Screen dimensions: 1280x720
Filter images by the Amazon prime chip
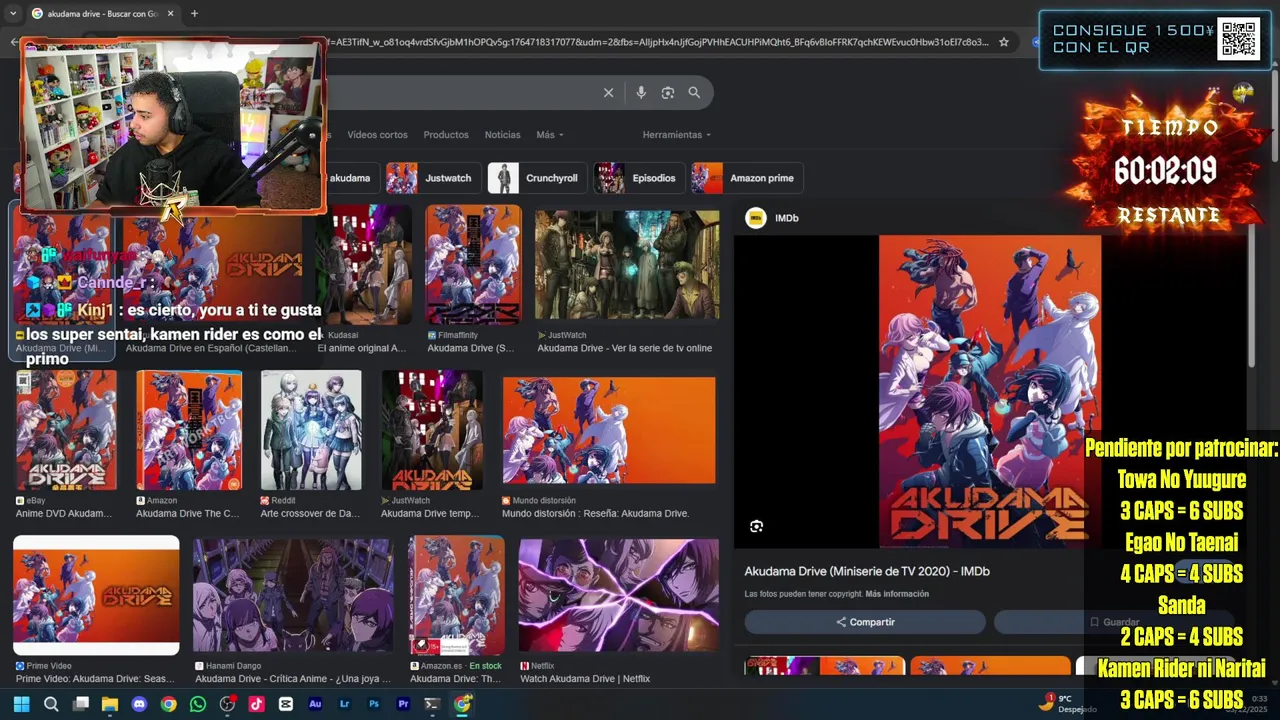click(746, 178)
